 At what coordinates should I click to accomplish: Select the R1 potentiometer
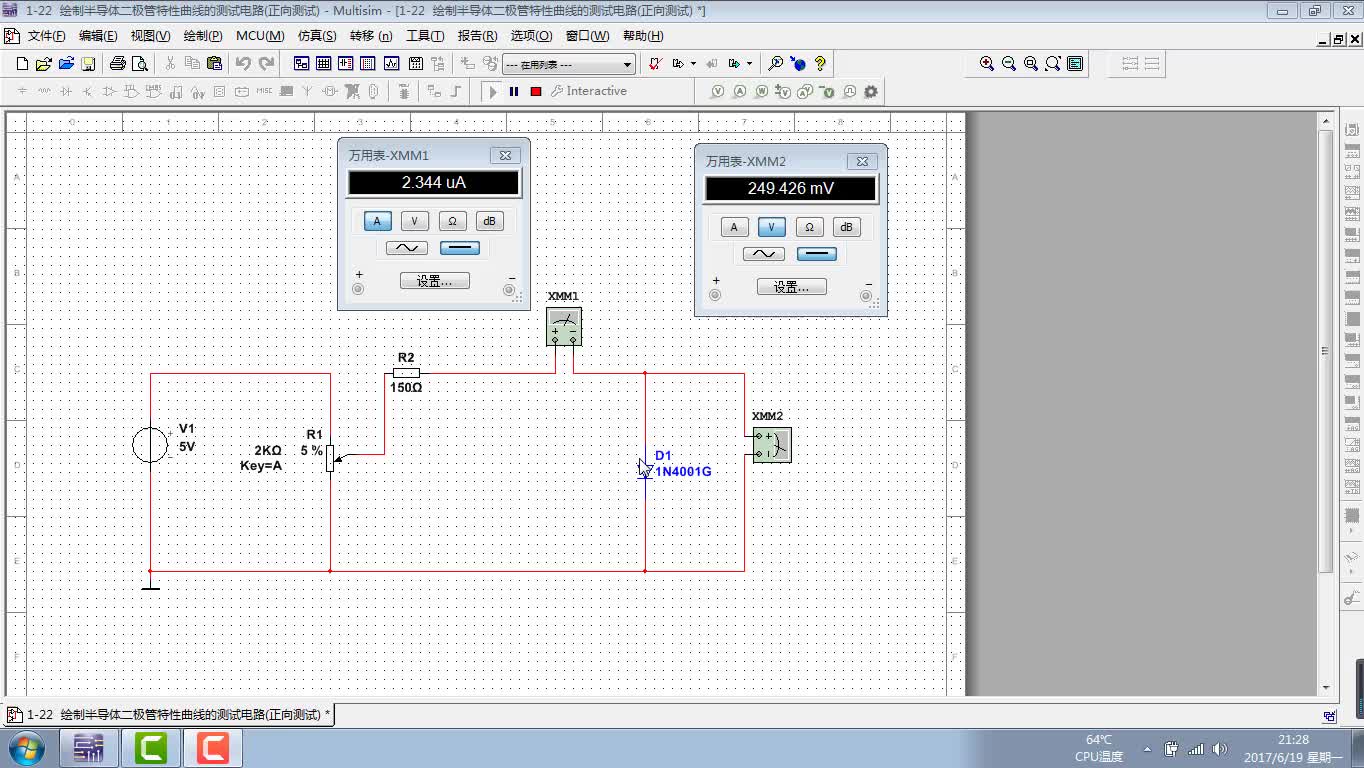(330, 458)
